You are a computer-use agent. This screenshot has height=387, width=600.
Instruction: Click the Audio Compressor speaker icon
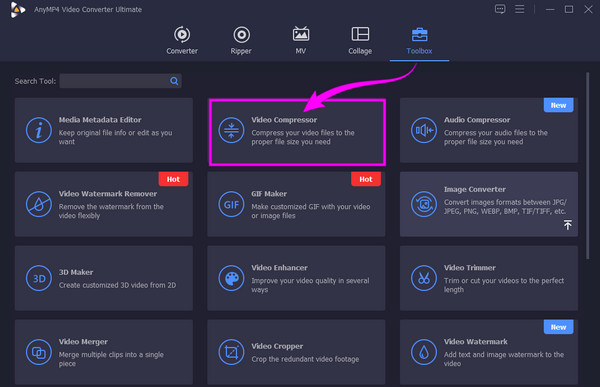pyautogui.click(x=424, y=130)
